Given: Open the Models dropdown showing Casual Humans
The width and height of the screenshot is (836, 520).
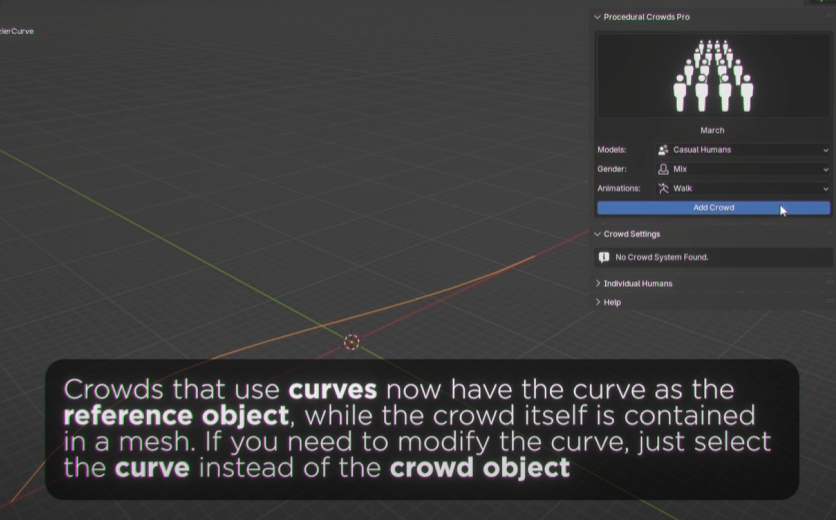Looking at the screenshot, I should [743, 150].
